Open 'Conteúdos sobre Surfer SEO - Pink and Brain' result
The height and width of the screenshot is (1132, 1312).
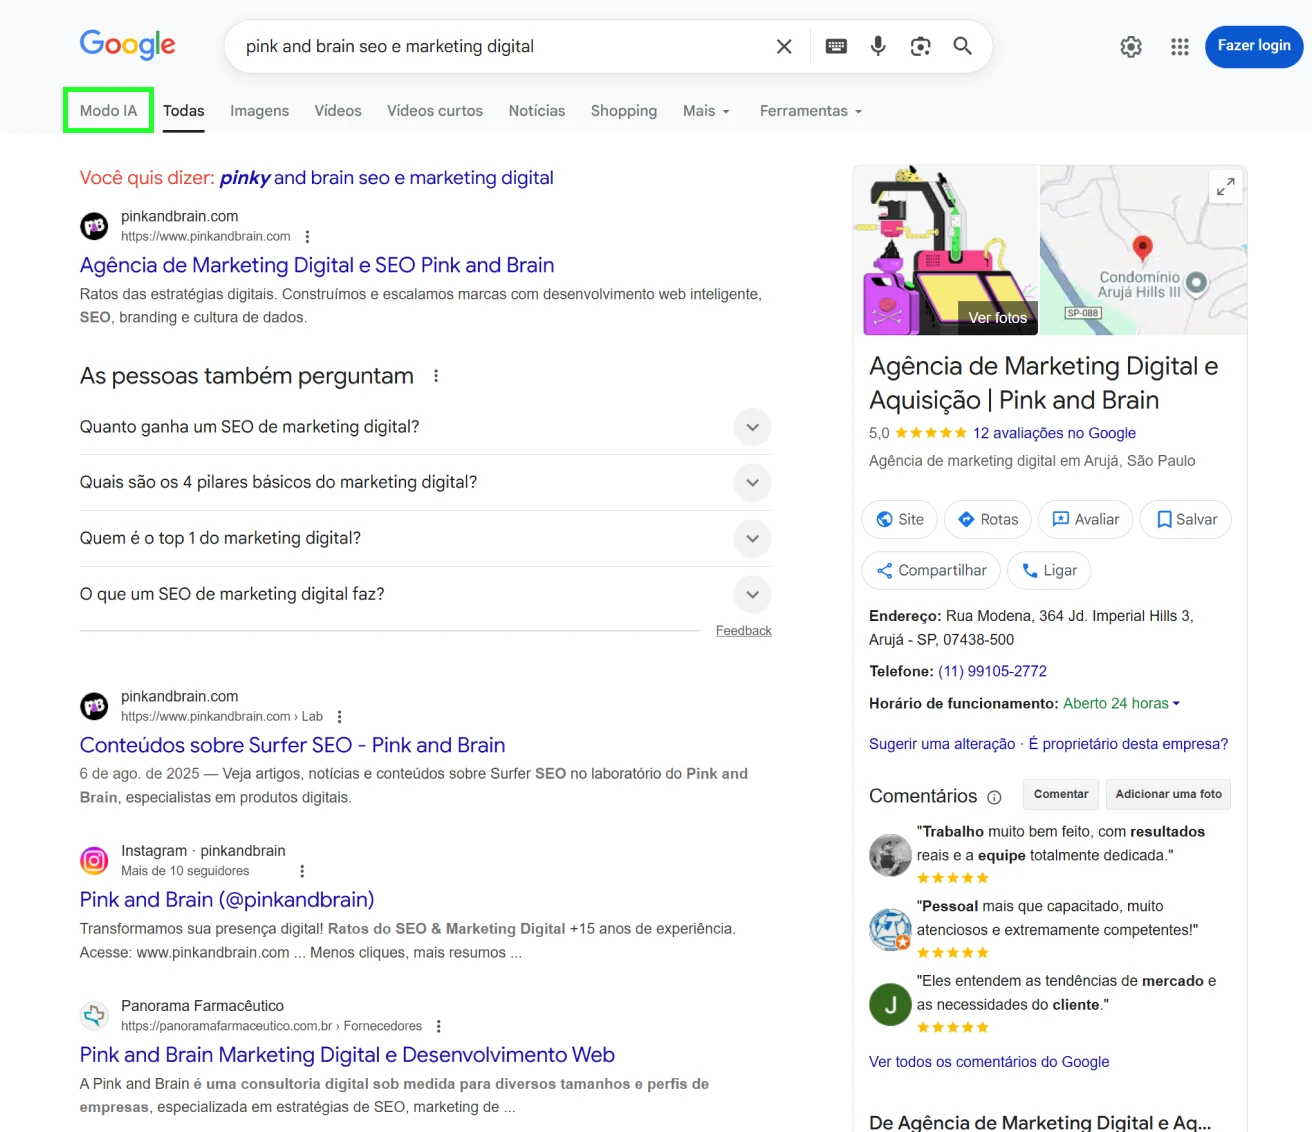tap(292, 745)
